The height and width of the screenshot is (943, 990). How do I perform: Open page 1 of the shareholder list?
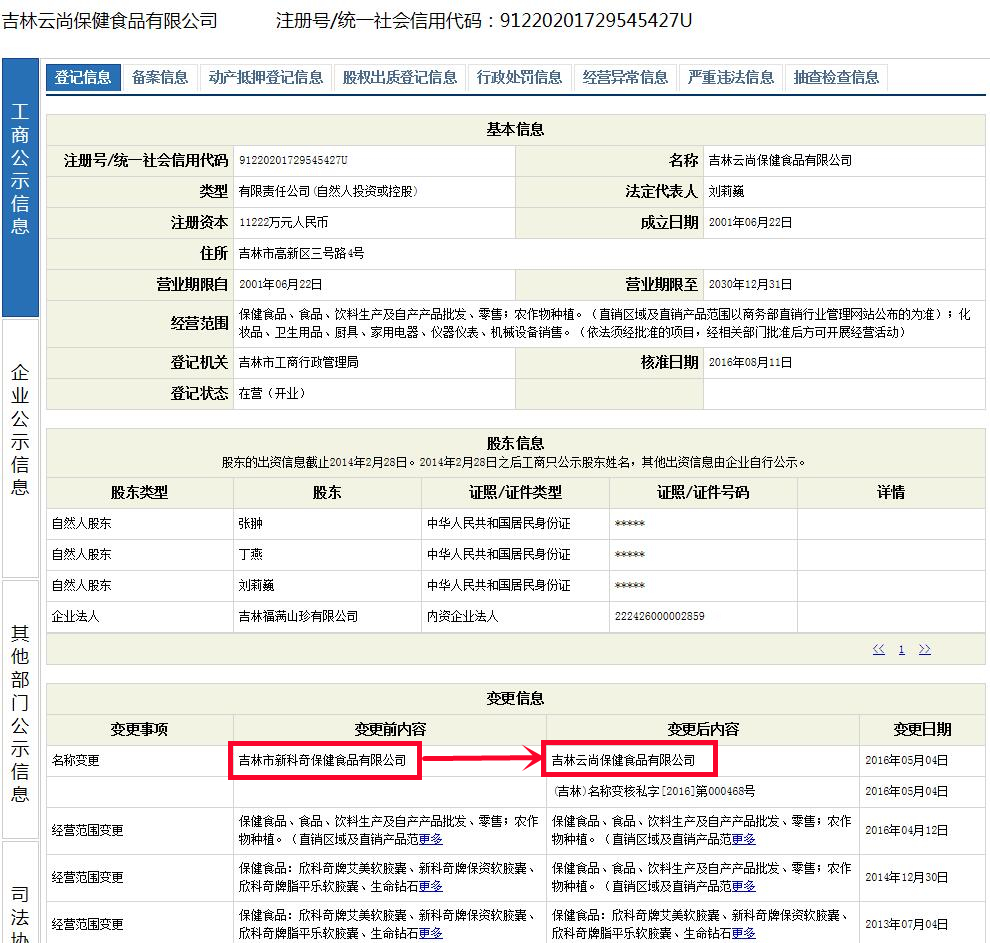902,649
